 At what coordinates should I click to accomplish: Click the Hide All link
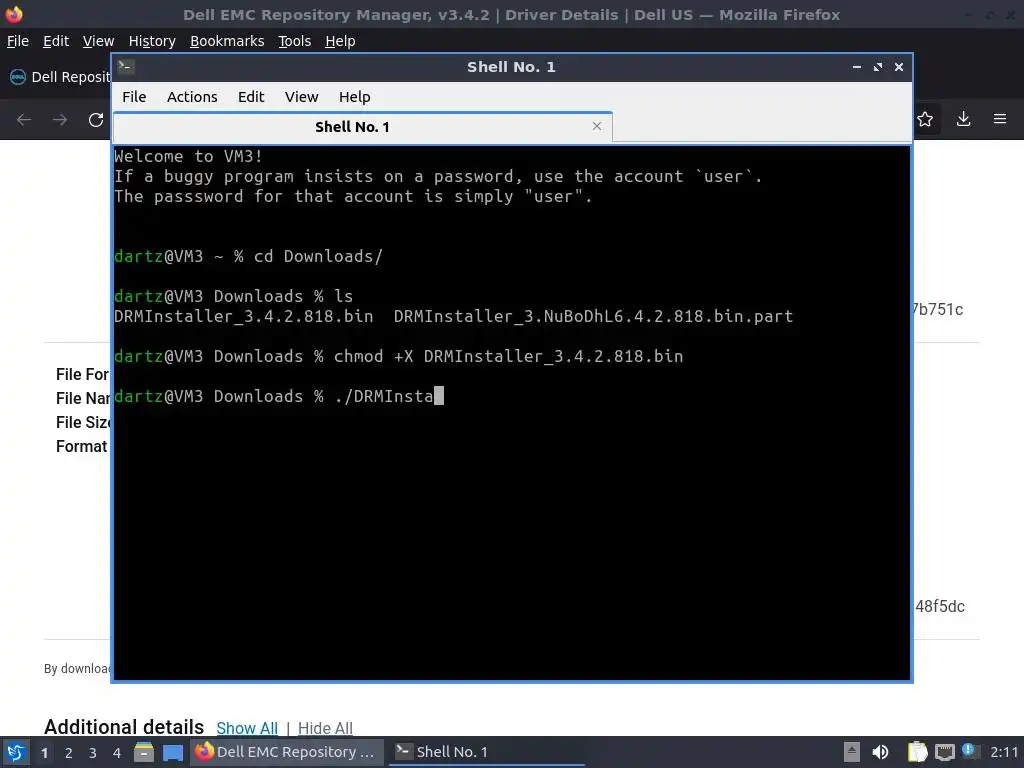[325, 728]
